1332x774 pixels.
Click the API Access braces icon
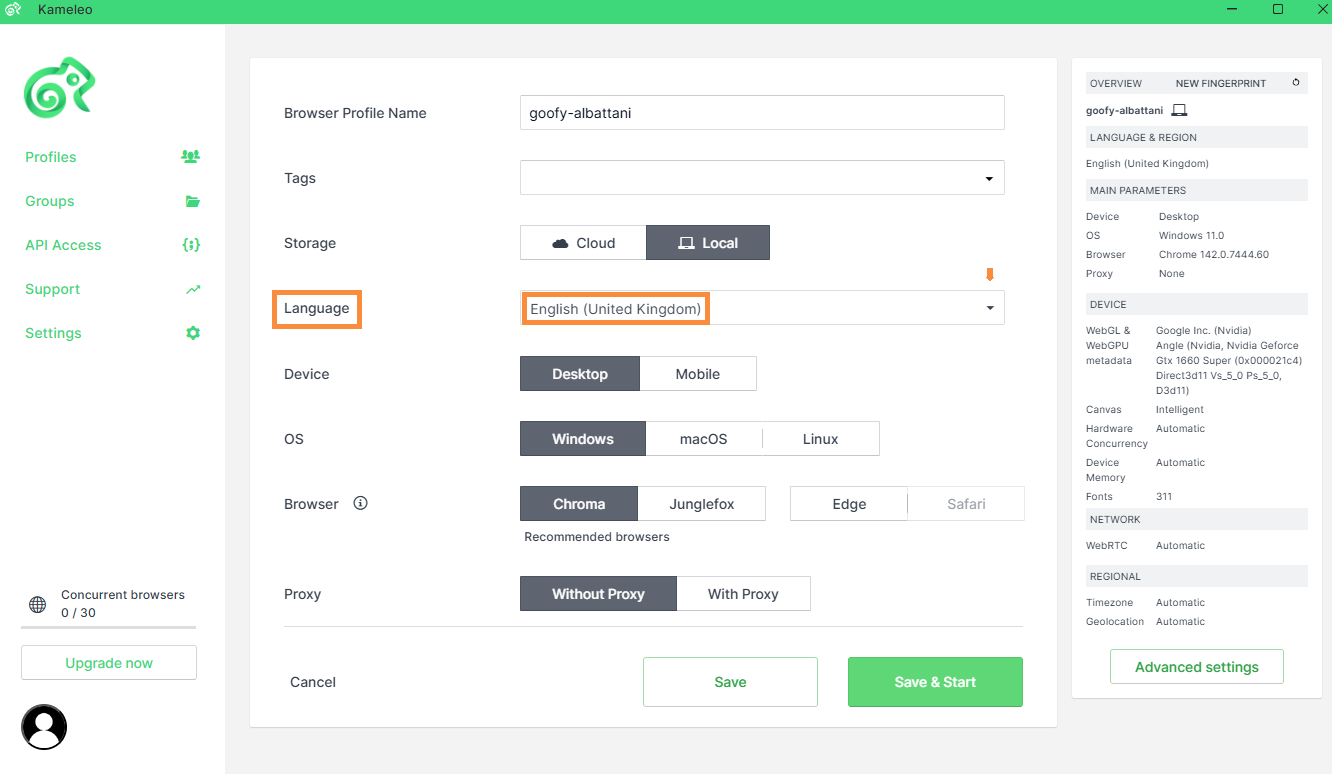pos(191,245)
